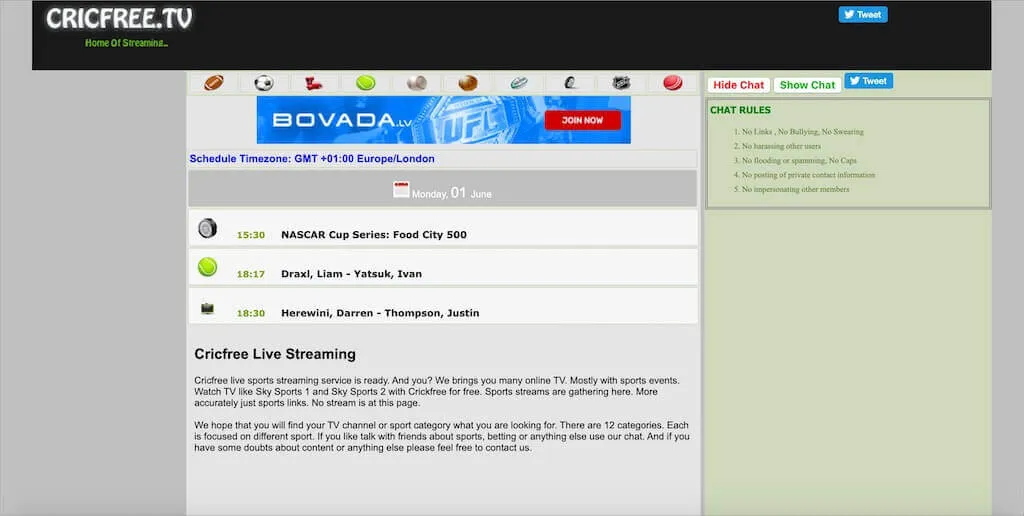Select the baseball category icon
Image resolution: width=1024 pixels, height=516 pixels.
[x=417, y=83]
